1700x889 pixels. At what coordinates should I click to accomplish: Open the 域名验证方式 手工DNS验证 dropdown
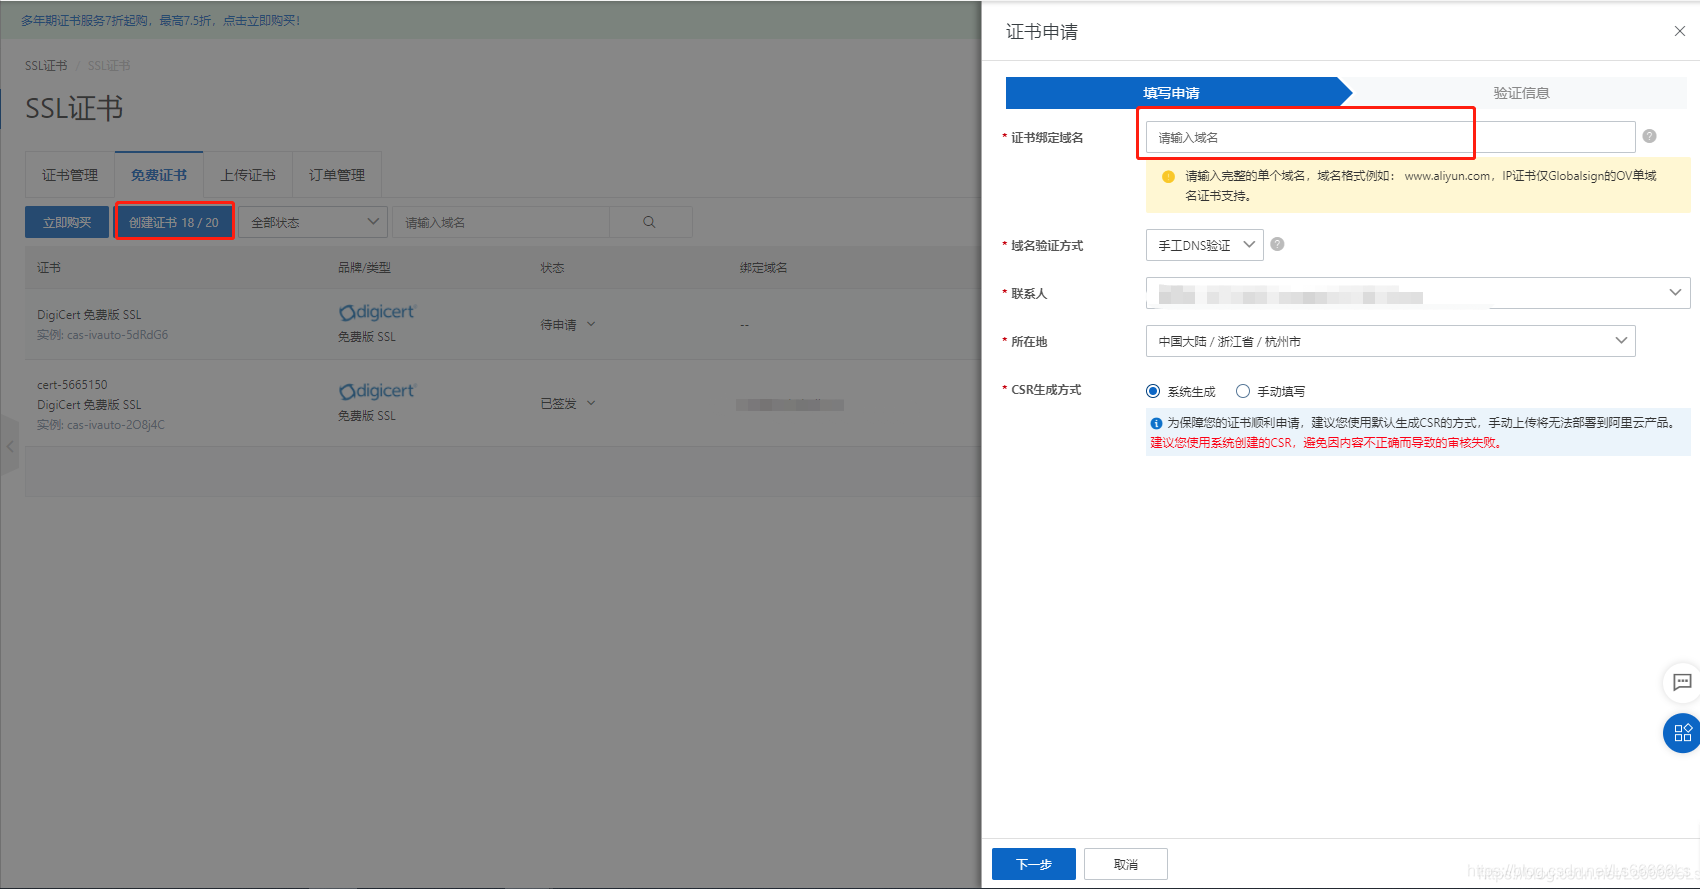pyautogui.click(x=1205, y=245)
